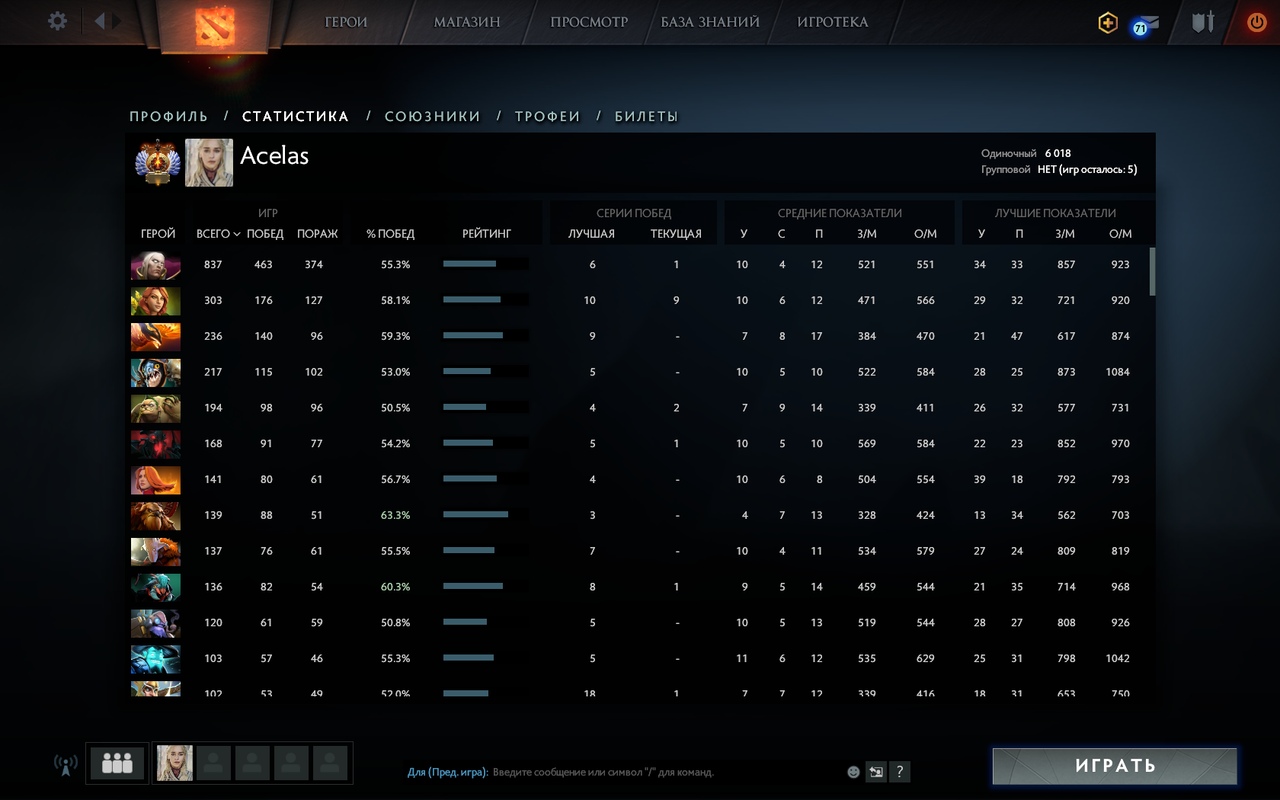Click the chat help question mark
The height and width of the screenshot is (800, 1280).
pos(900,771)
